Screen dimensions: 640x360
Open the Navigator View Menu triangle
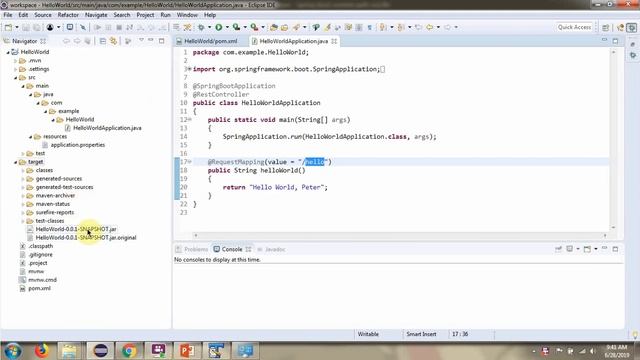click(x=141, y=40)
